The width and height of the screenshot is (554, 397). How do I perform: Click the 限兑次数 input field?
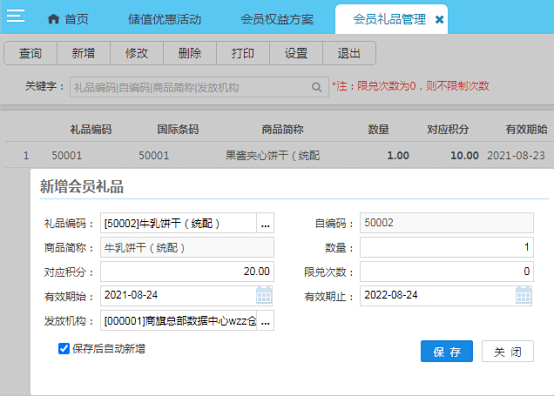click(x=447, y=272)
